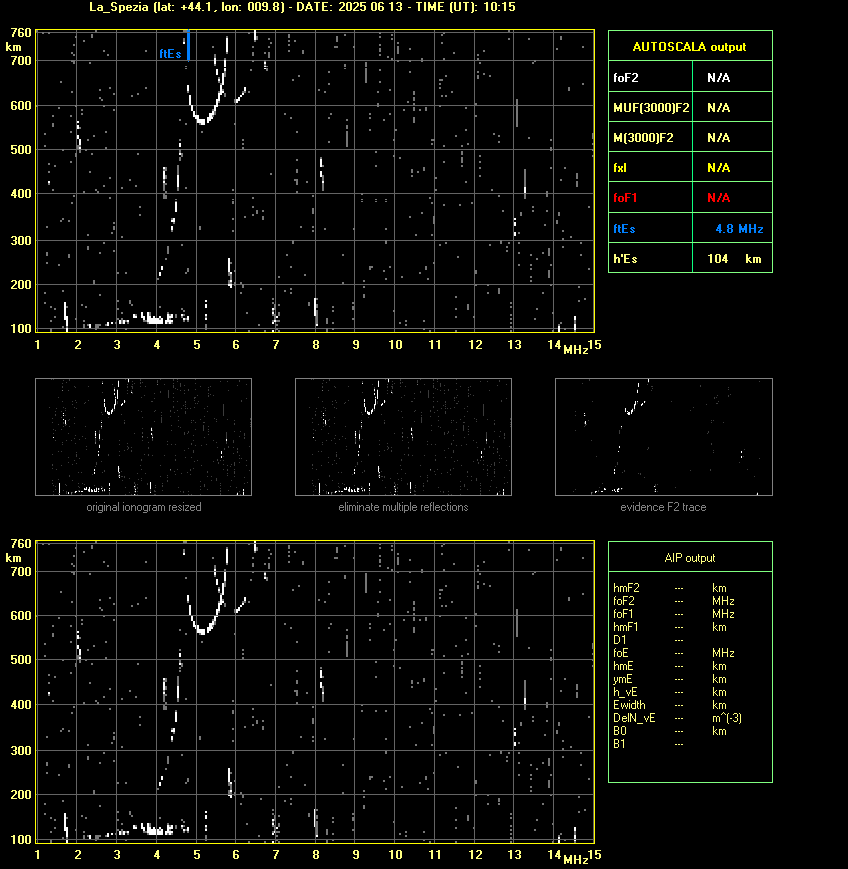Click the 'evidence F2 trace' caption
This screenshot has height=869, width=848.
663,507
